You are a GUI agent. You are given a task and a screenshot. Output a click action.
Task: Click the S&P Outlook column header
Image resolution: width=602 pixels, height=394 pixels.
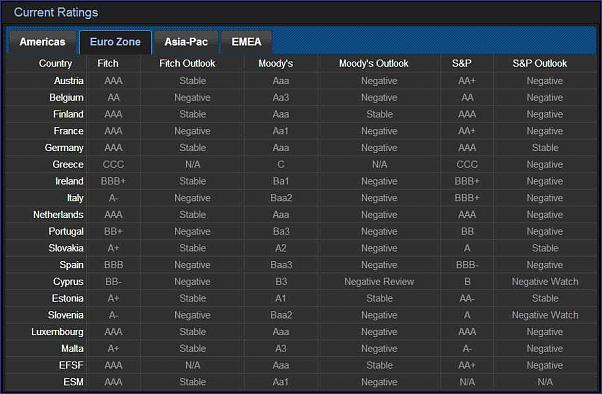[540, 64]
